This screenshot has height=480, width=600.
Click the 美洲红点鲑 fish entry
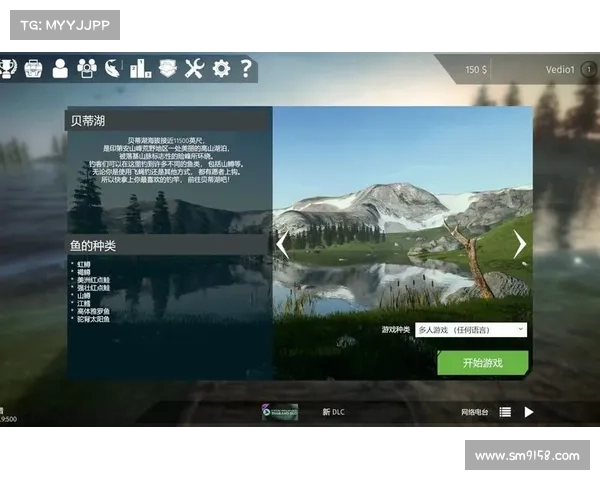(93, 280)
